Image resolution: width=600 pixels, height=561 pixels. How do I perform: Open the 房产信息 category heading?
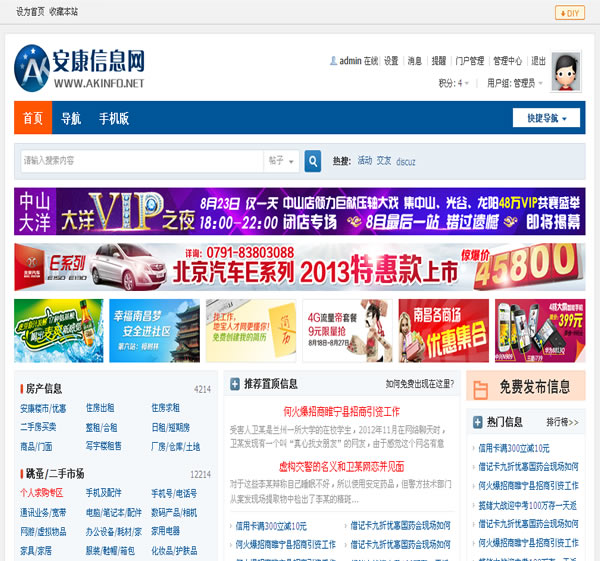pyautogui.click(x=44, y=389)
